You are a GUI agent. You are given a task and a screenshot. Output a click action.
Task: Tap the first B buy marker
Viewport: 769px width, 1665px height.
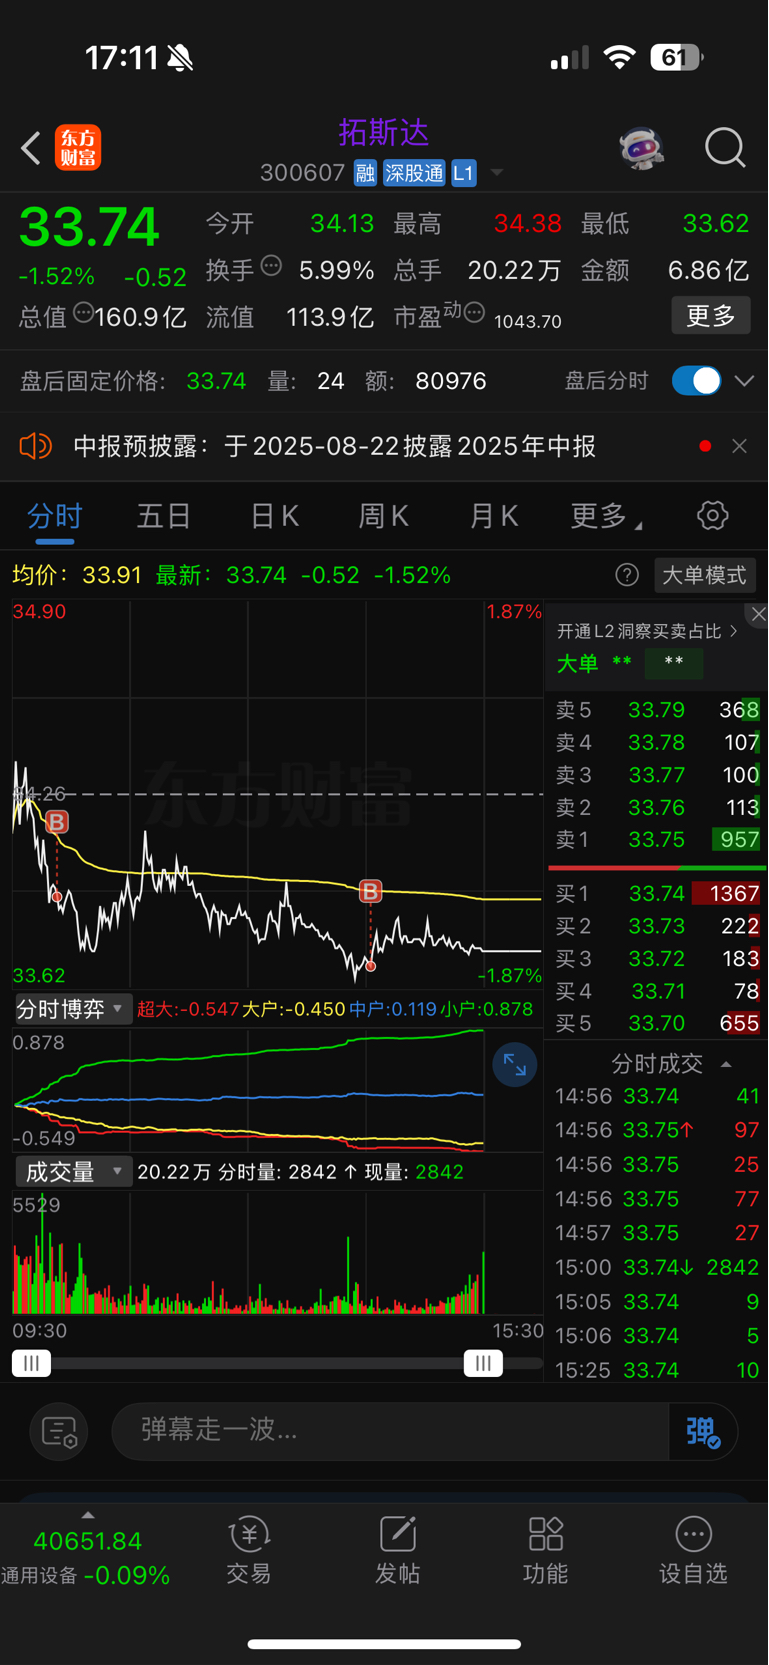(57, 822)
